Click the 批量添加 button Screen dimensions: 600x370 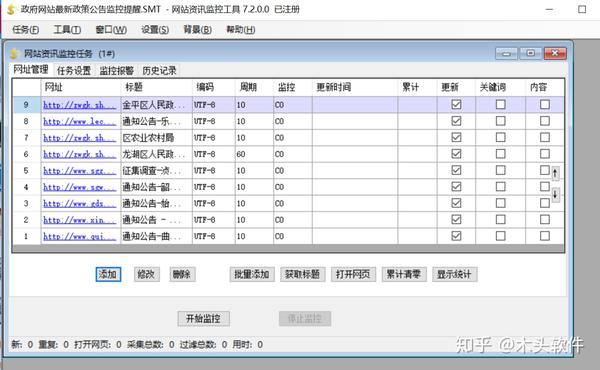coord(252,274)
